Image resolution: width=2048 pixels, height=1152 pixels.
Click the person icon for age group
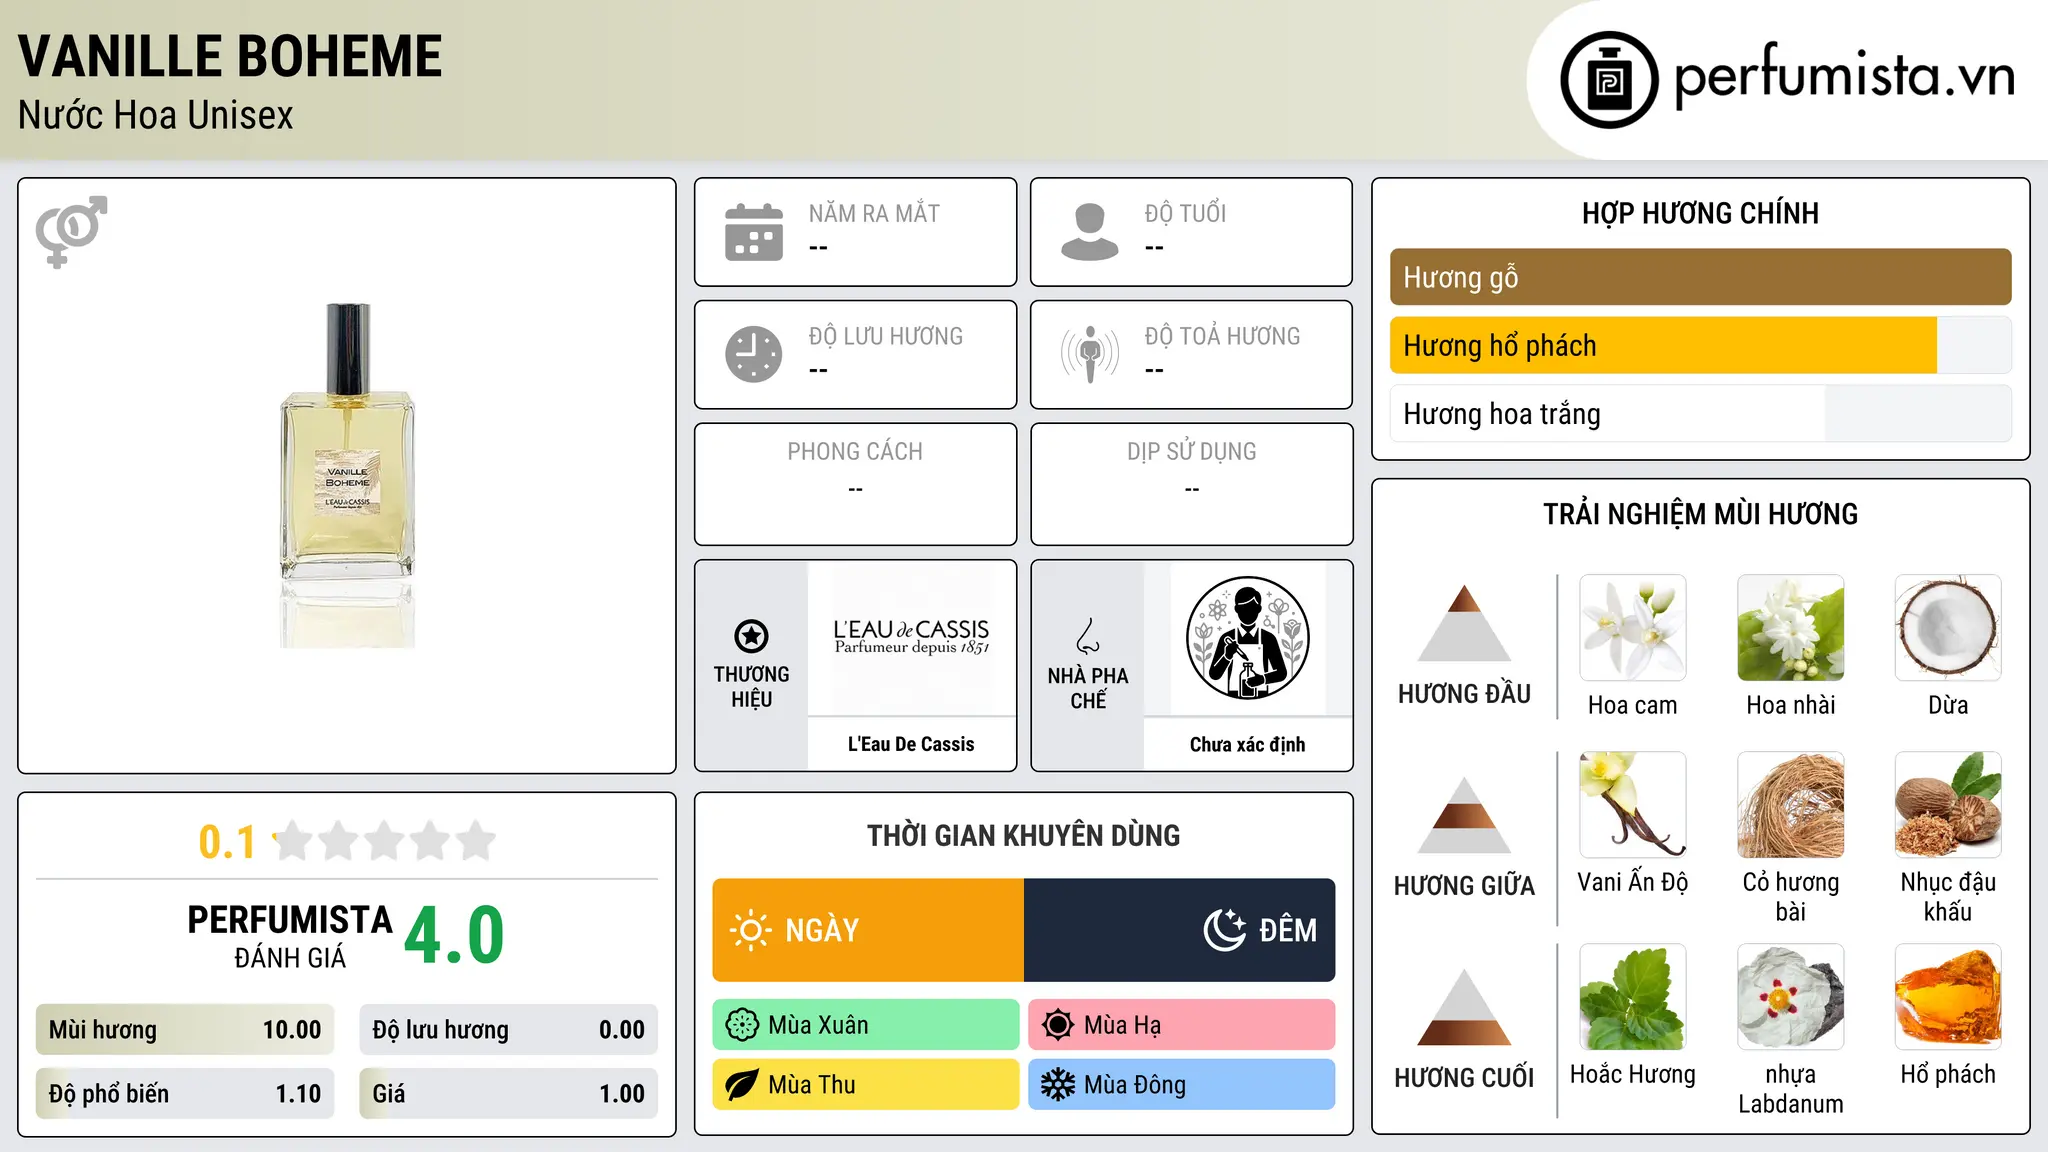pos(1090,232)
